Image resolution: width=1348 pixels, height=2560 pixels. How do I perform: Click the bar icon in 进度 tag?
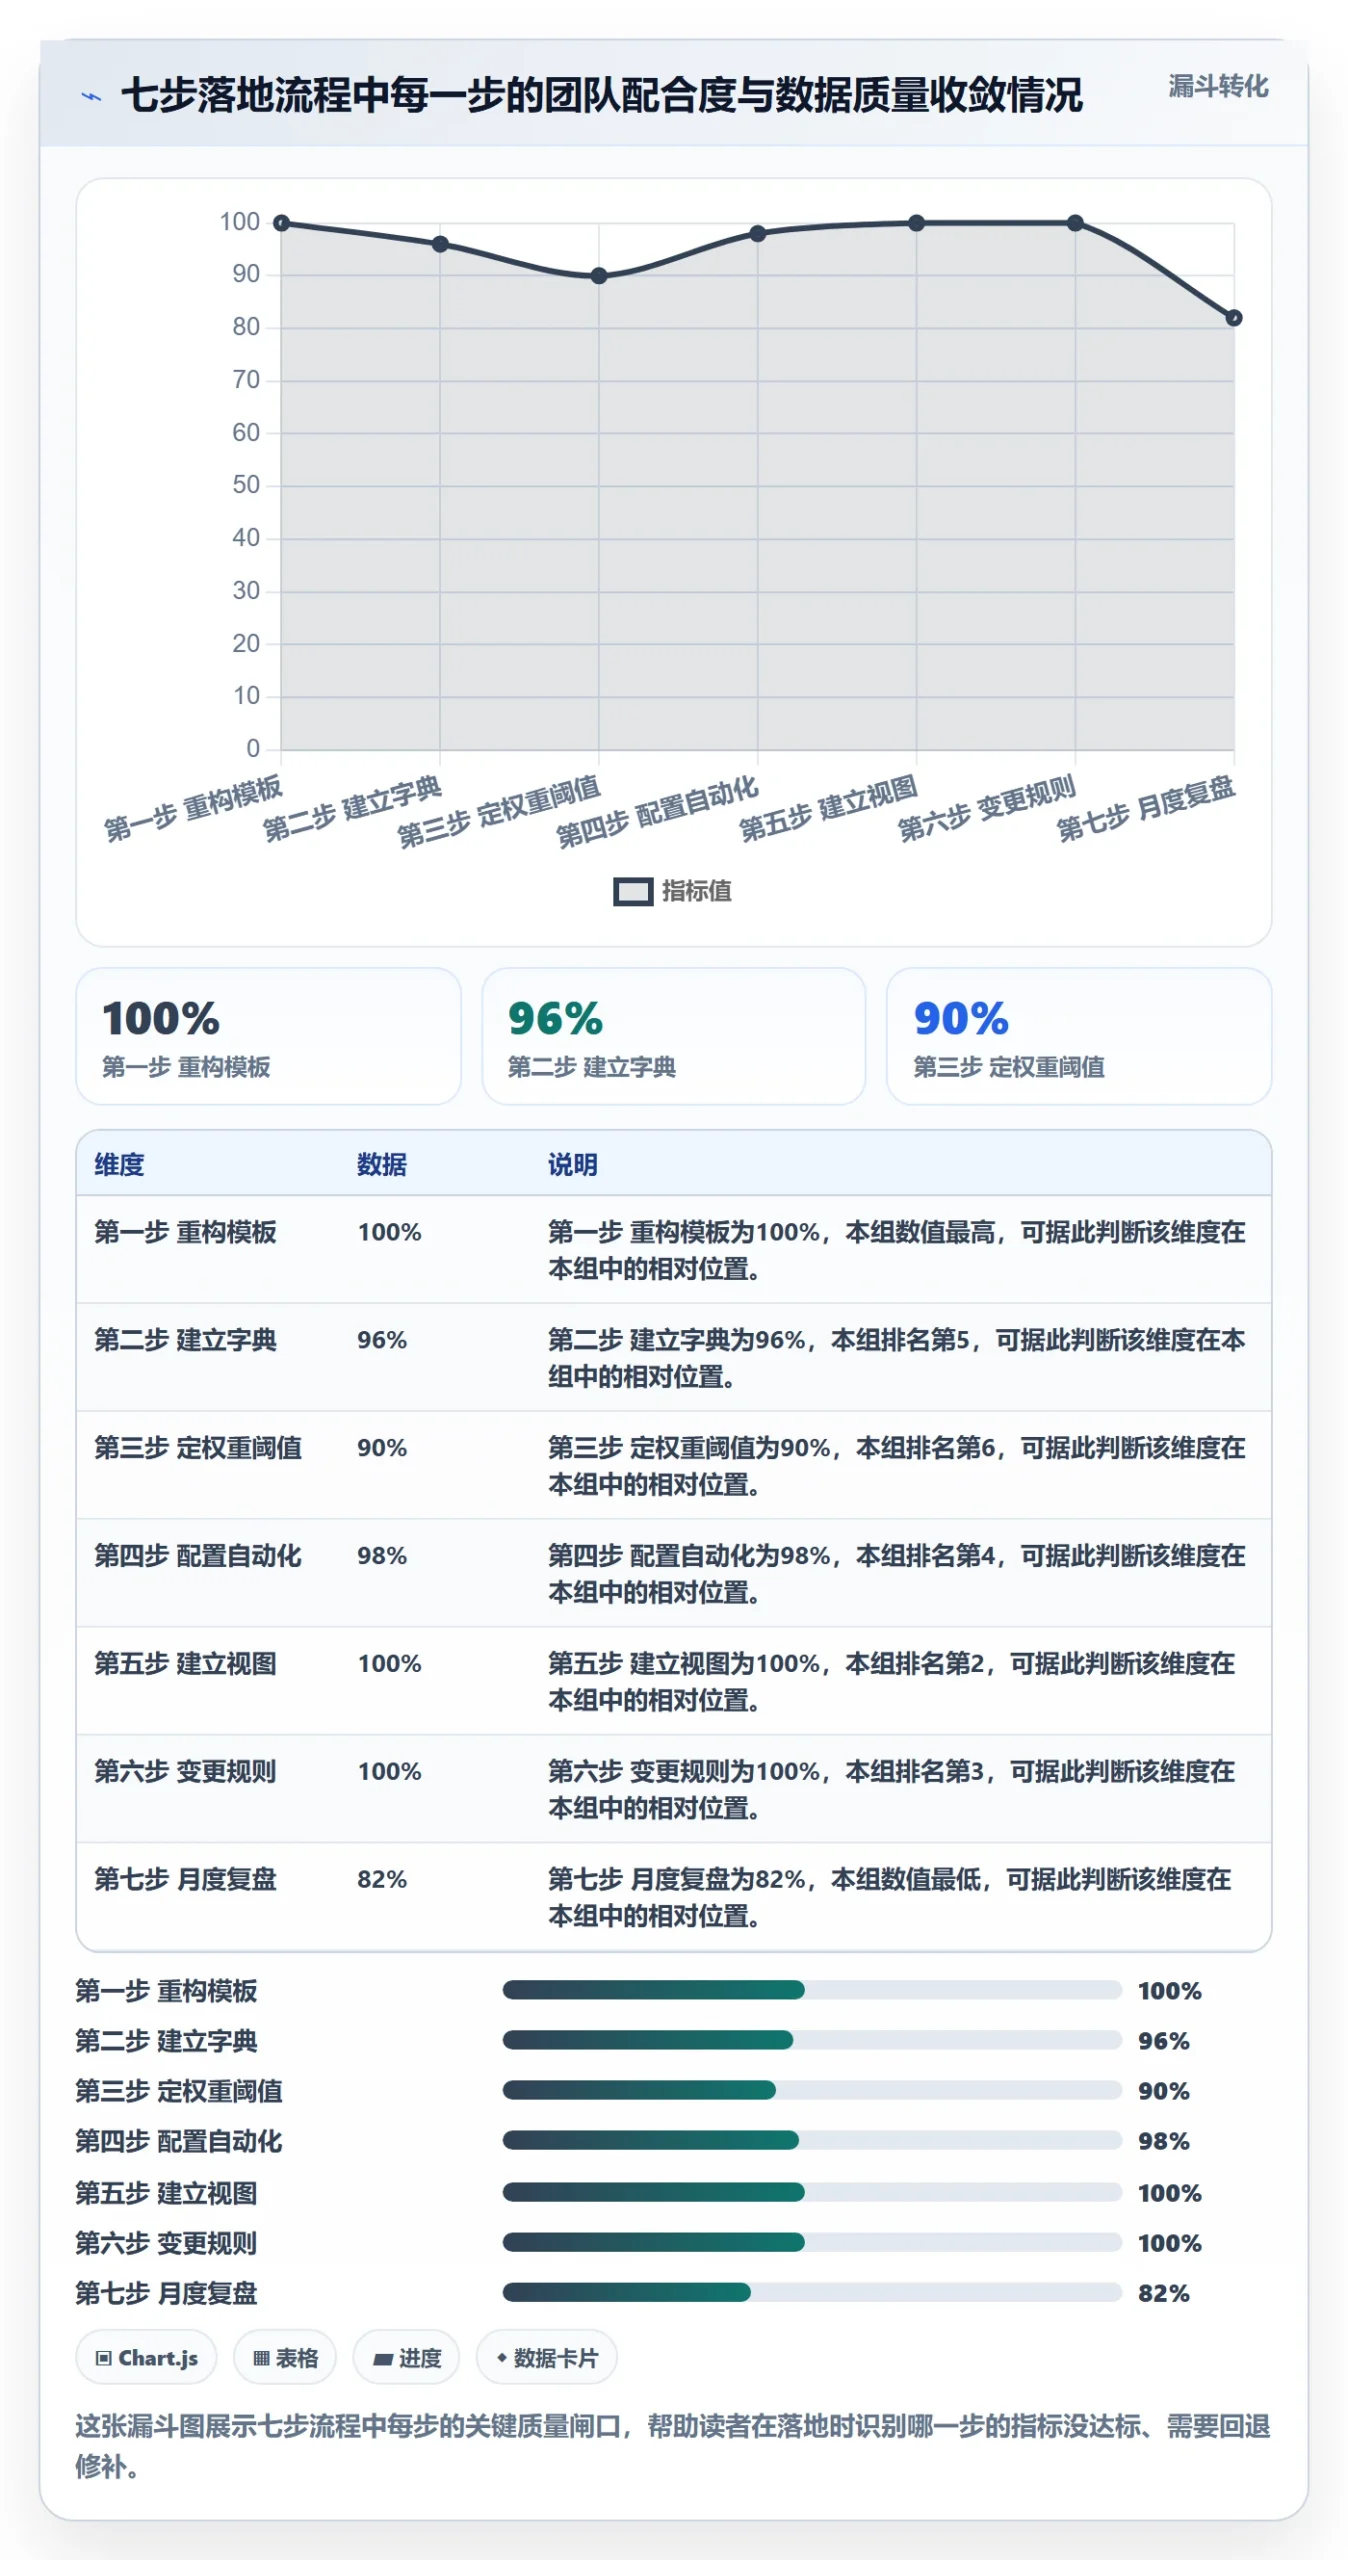382,2359
